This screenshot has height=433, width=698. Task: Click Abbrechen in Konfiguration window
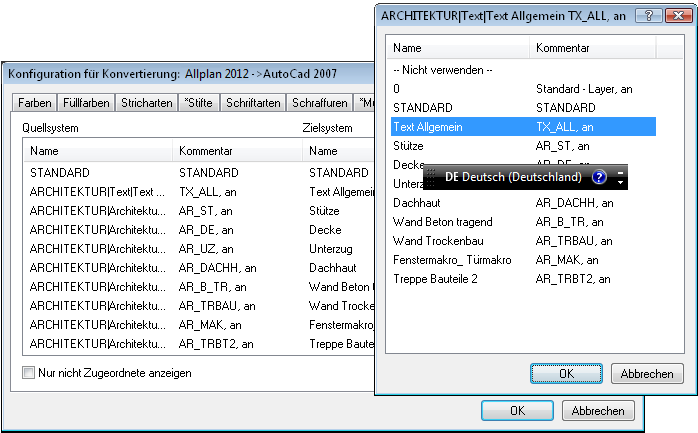pyautogui.click(x=598, y=410)
